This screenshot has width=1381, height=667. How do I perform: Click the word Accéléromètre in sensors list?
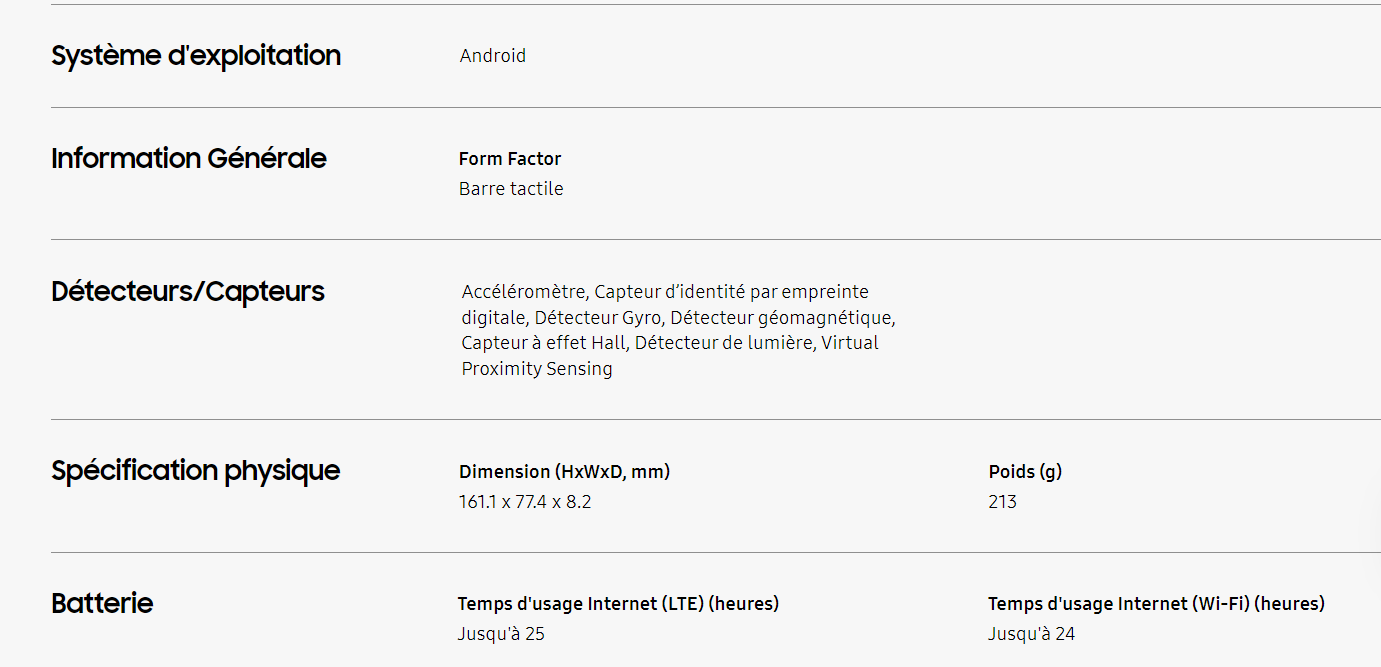524,292
